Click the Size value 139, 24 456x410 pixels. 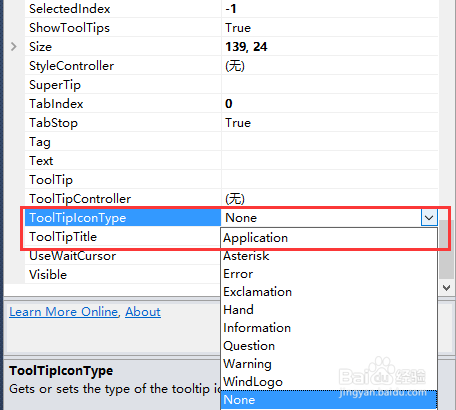(x=246, y=47)
